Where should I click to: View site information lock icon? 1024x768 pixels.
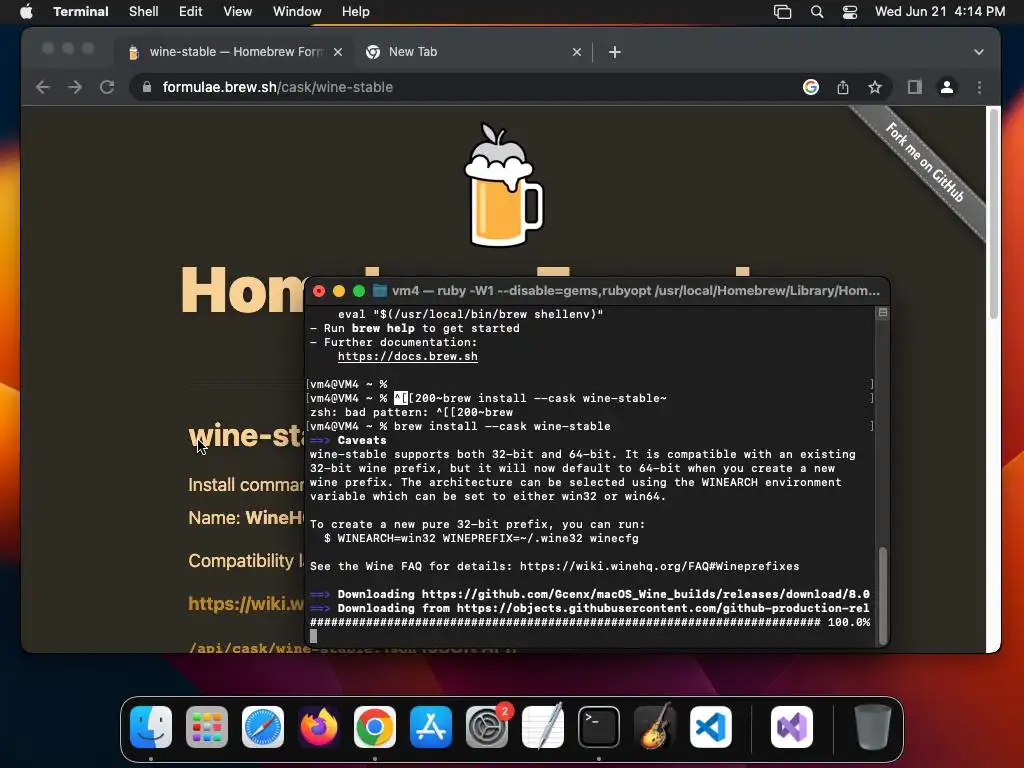[x=147, y=87]
